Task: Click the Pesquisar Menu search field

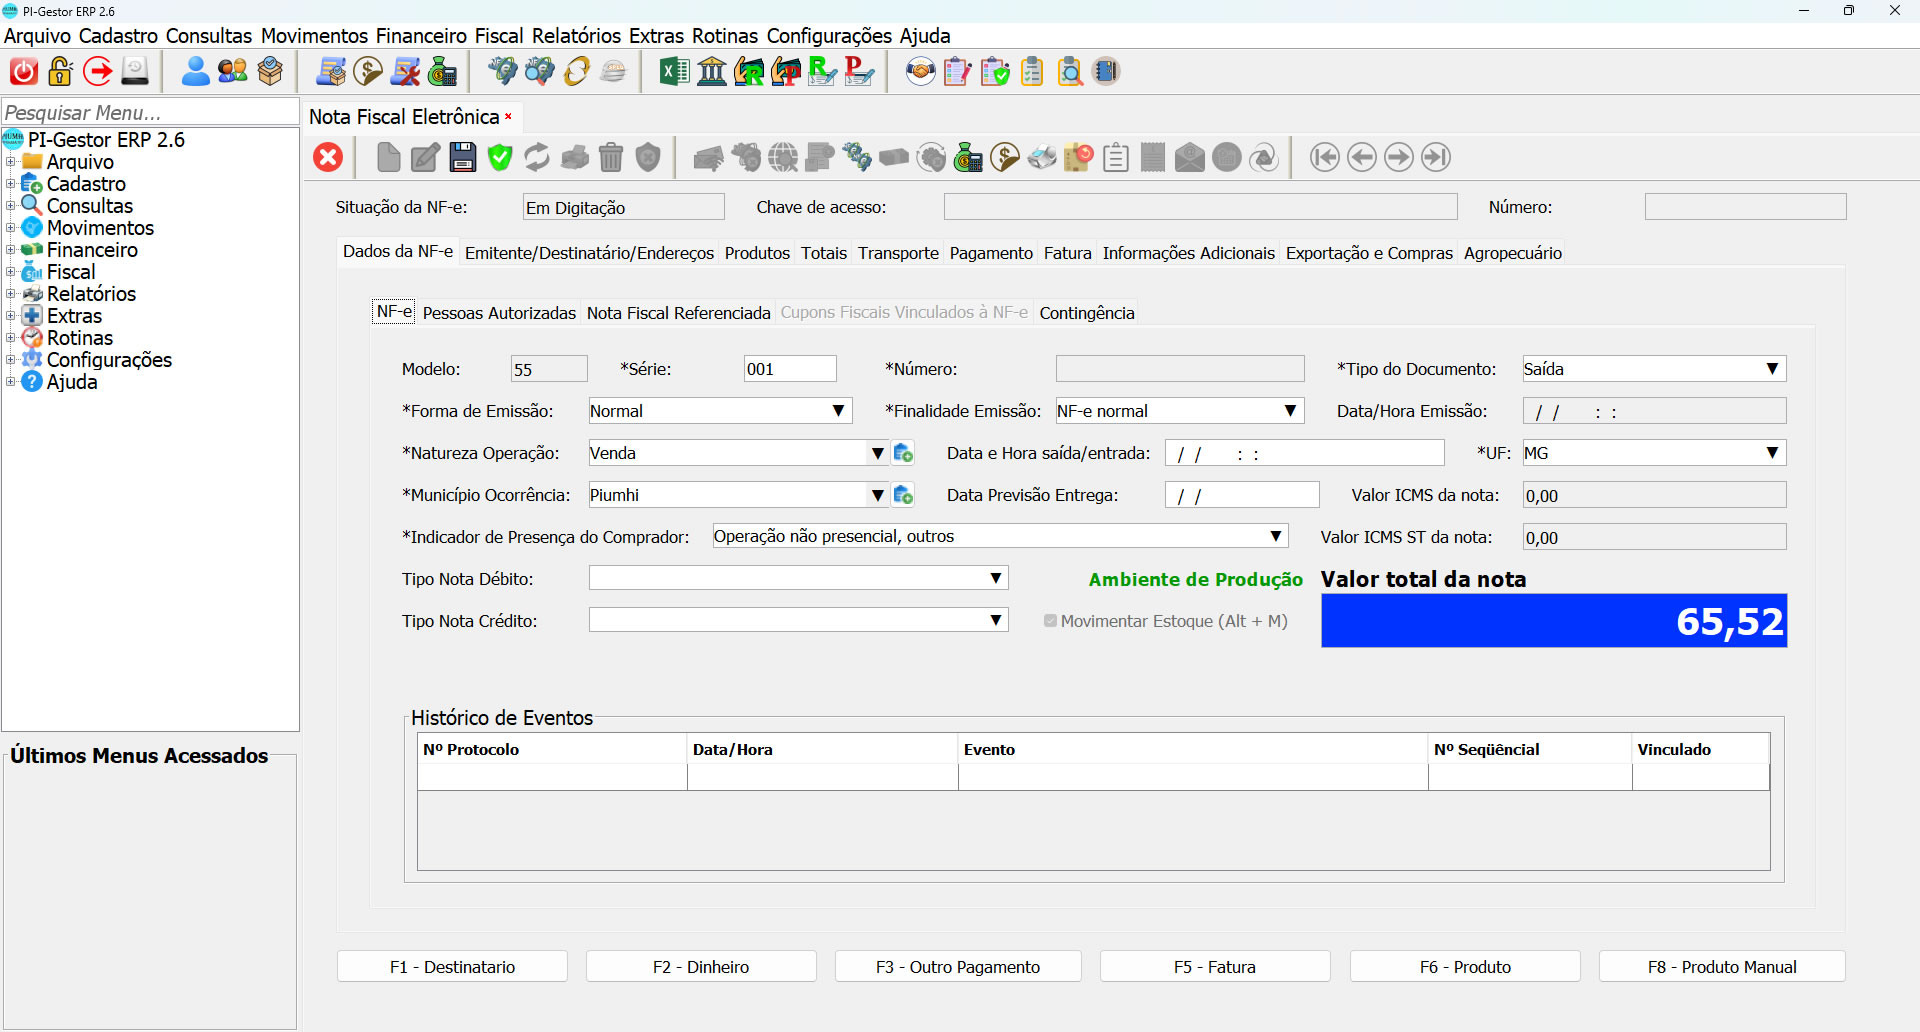Action: 150,113
